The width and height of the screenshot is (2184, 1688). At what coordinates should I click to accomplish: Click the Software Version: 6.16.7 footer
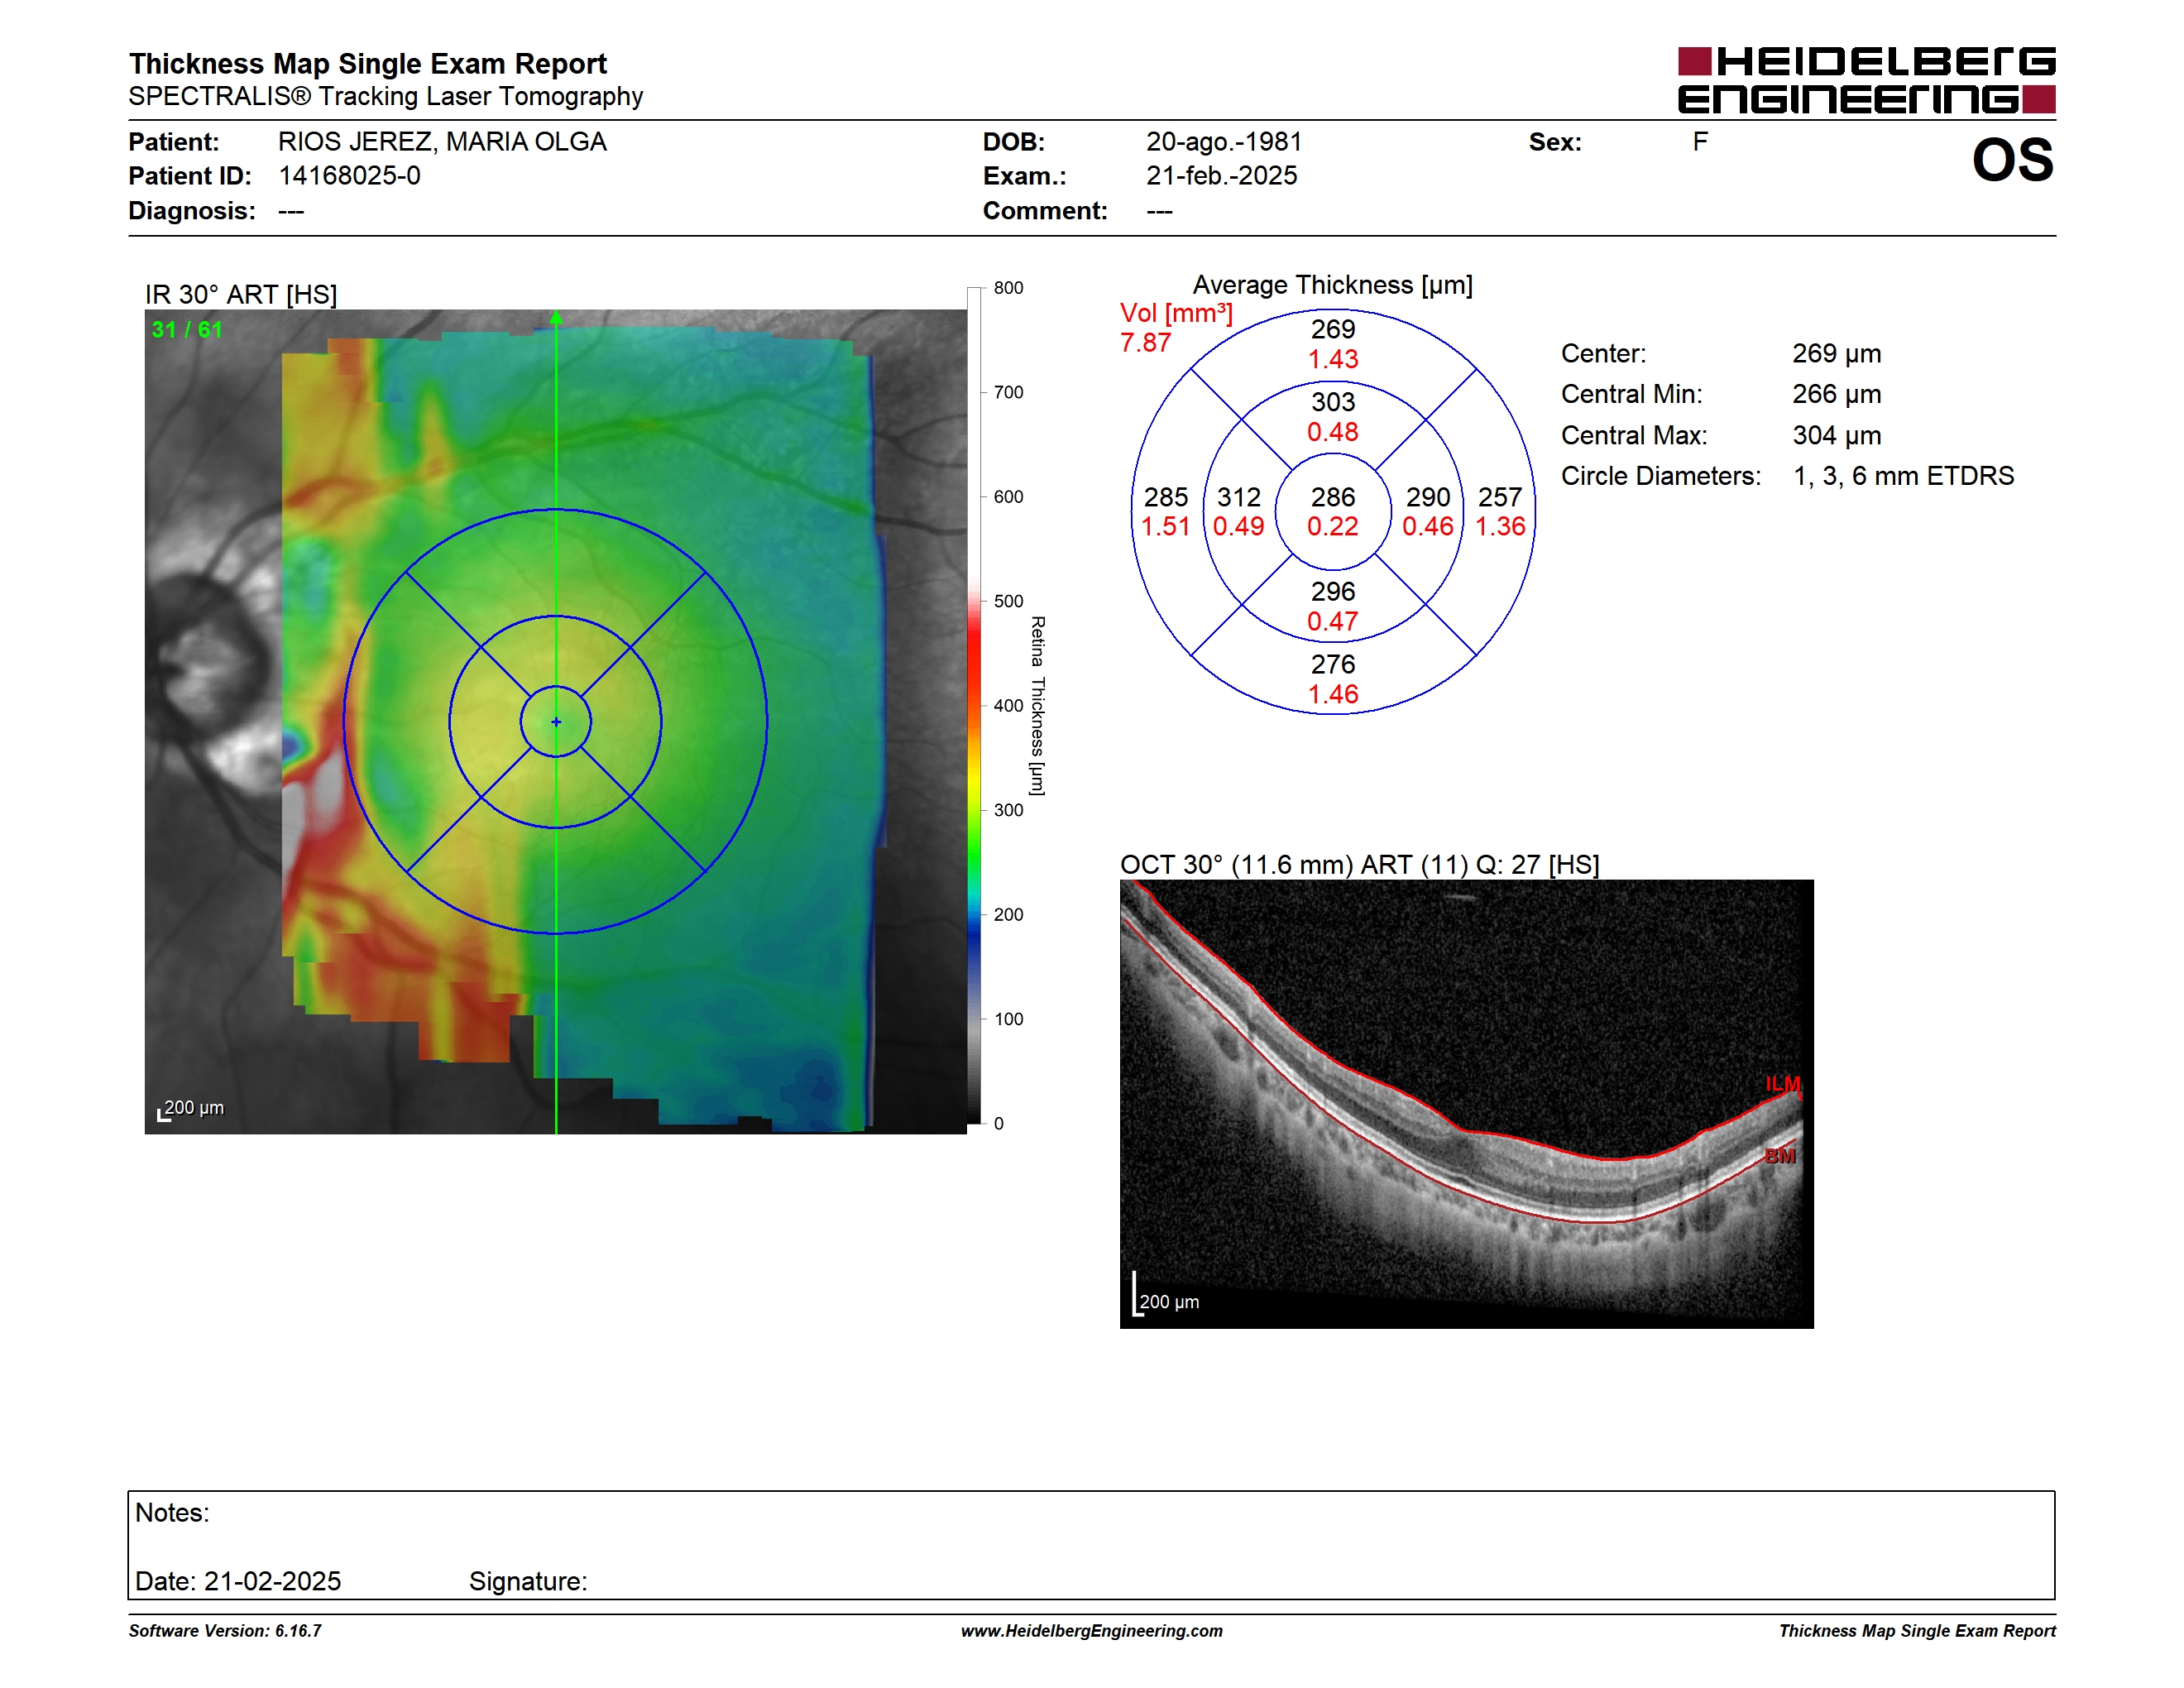(225, 1631)
